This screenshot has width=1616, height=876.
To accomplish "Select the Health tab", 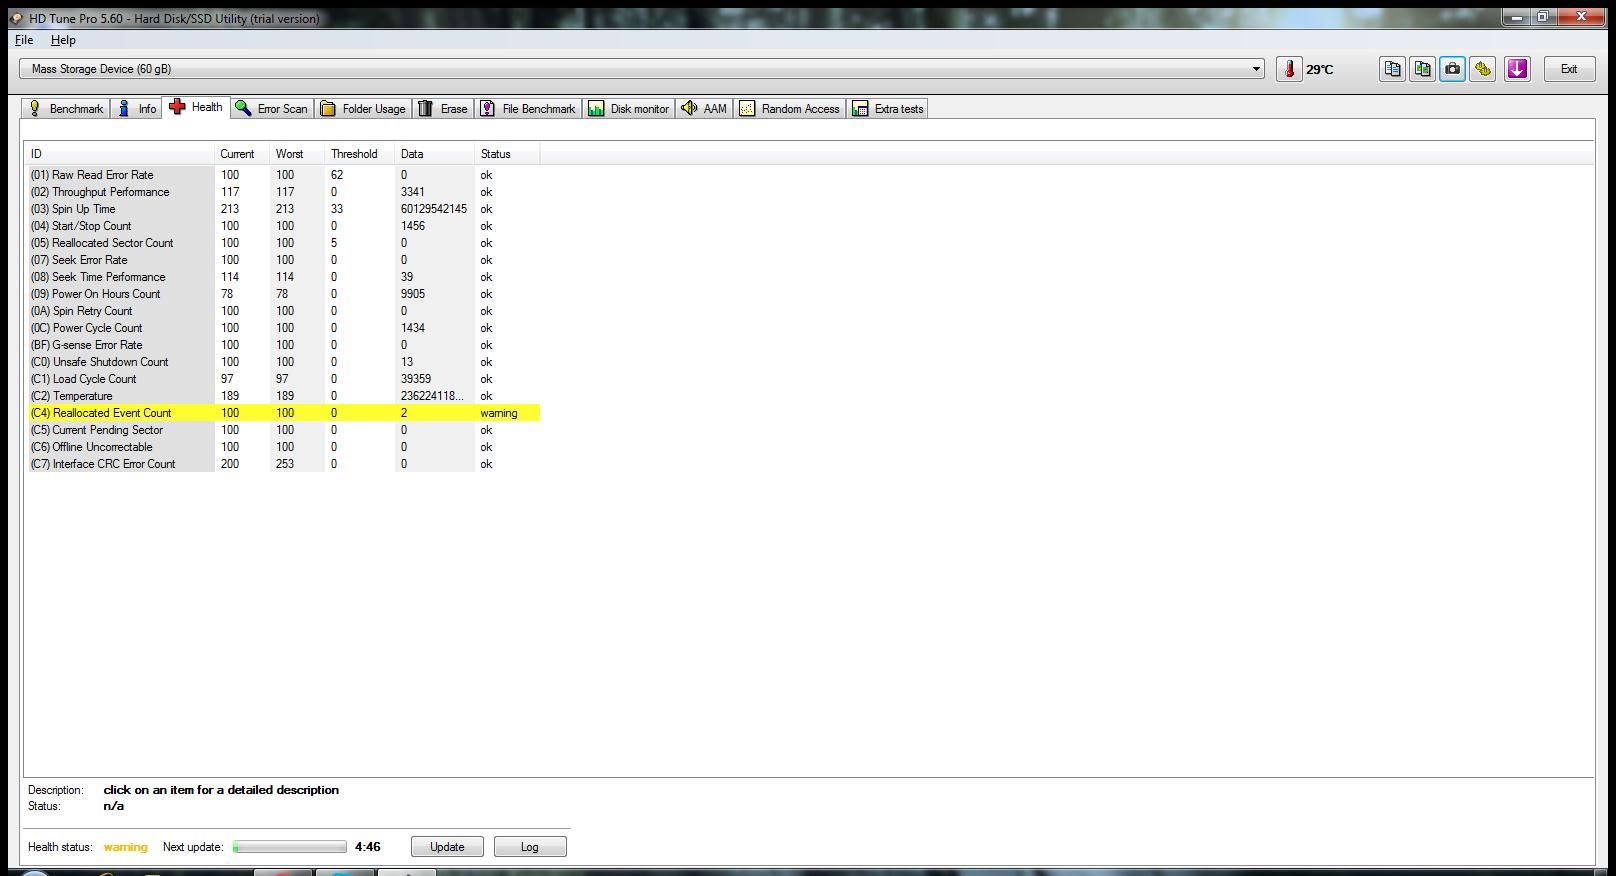I will 197,107.
